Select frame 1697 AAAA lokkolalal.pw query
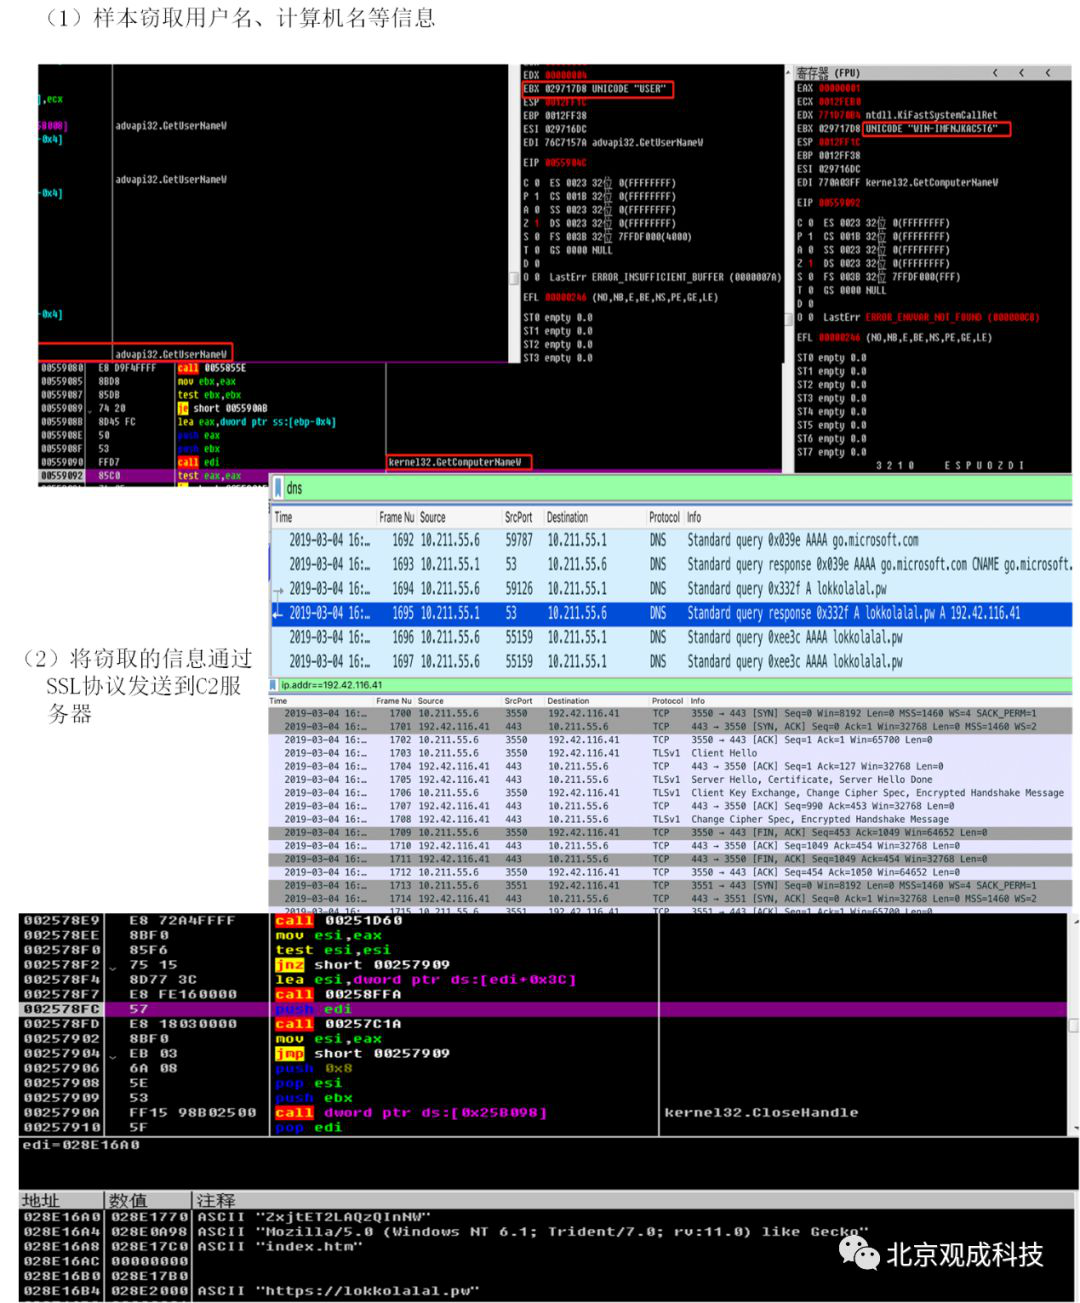Screen dimensions: 1080x1303 point(672,661)
